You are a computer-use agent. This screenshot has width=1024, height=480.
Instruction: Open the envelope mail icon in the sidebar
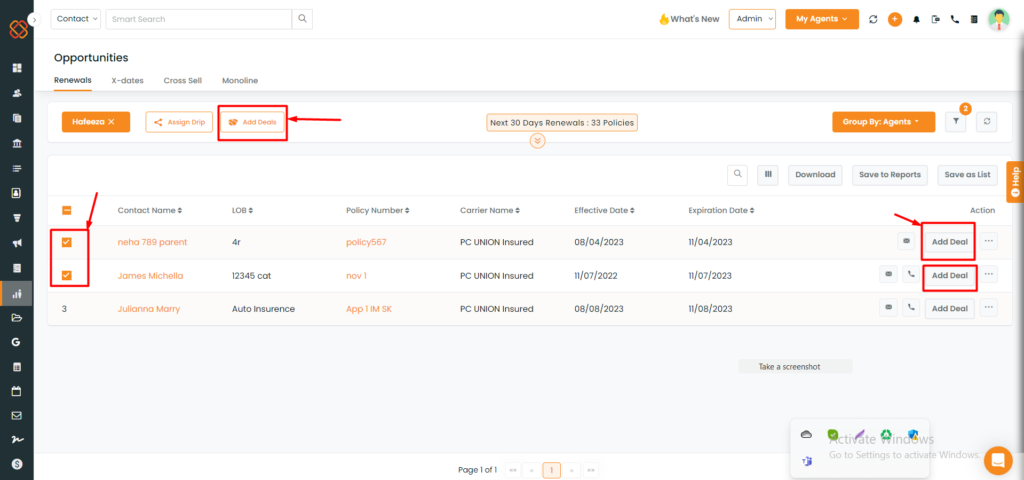[17, 415]
